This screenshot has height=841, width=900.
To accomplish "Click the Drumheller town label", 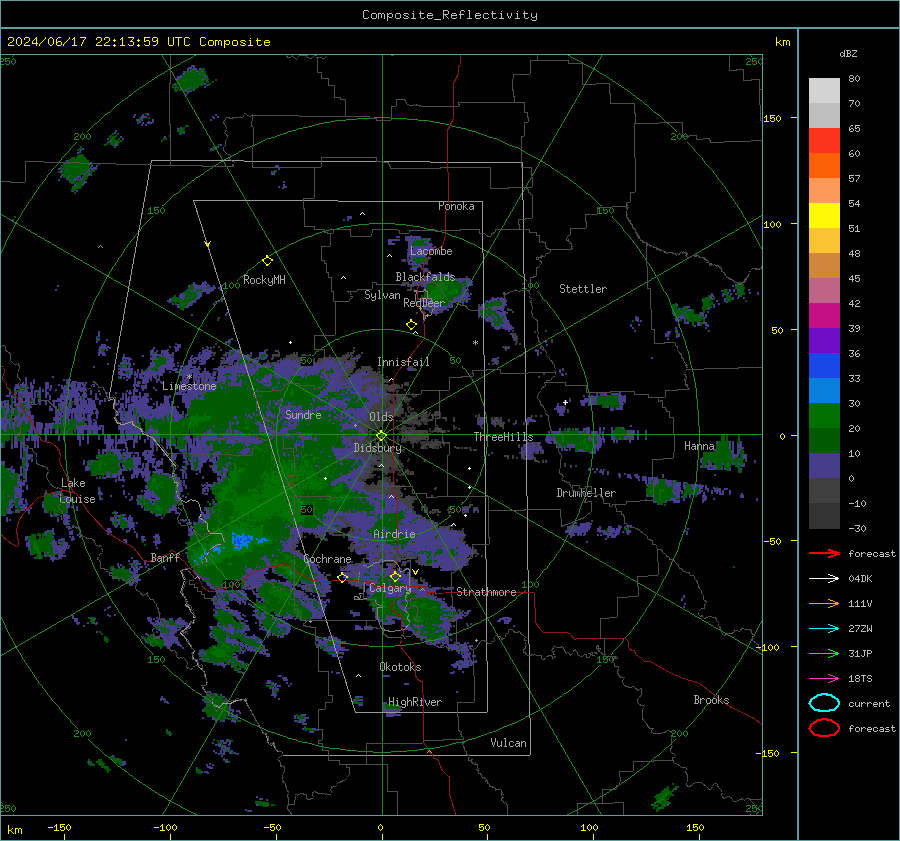I will 586,493.
